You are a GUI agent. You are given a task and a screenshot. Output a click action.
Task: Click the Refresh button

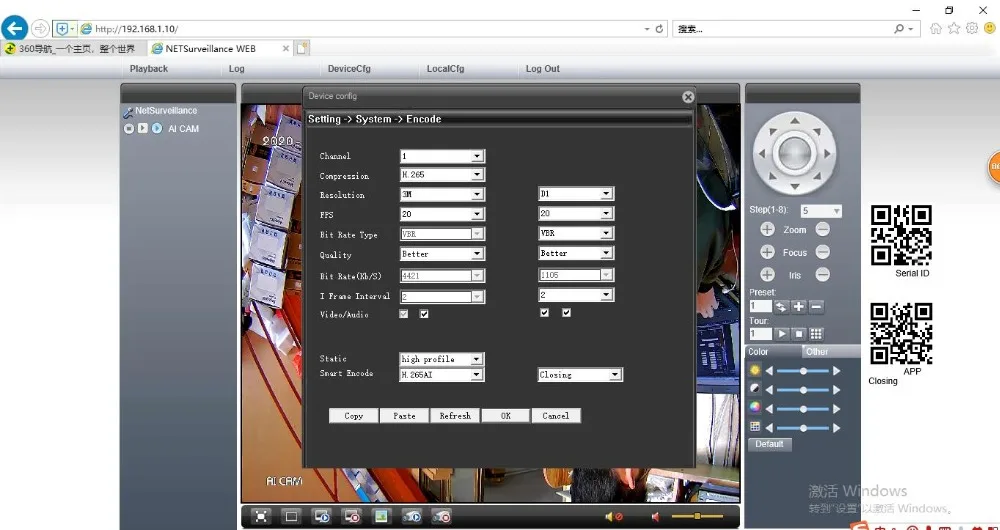(x=455, y=416)
